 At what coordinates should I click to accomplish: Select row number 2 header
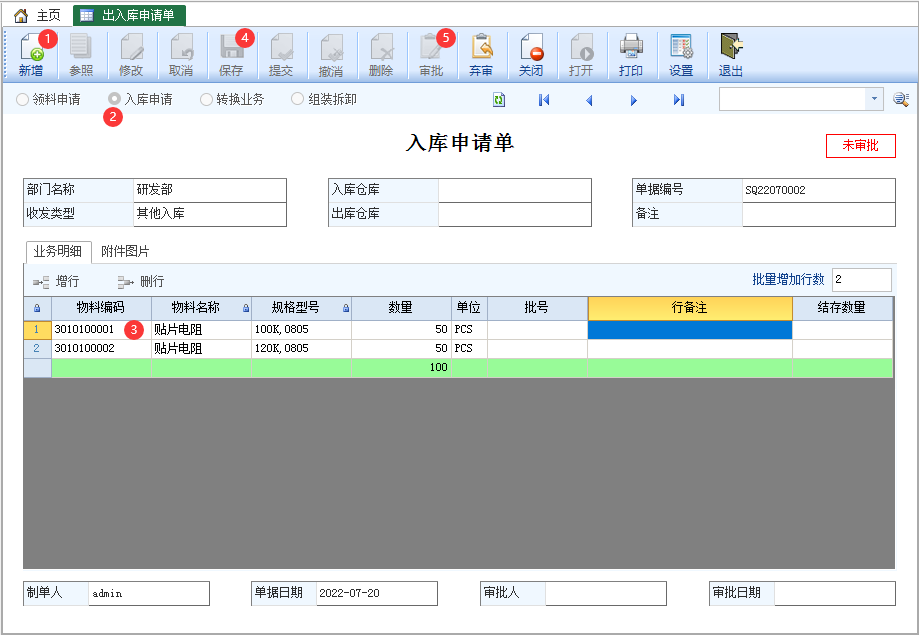37,348
